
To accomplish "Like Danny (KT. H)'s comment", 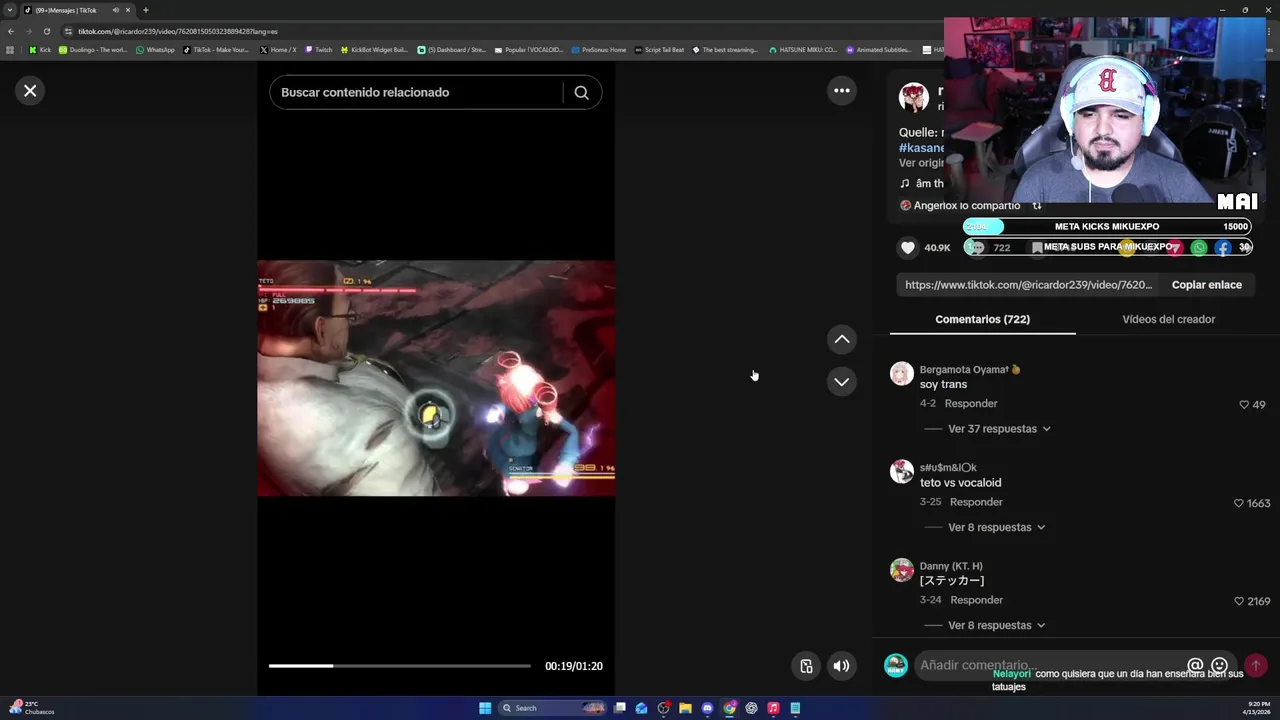I will click(1239, 601).
